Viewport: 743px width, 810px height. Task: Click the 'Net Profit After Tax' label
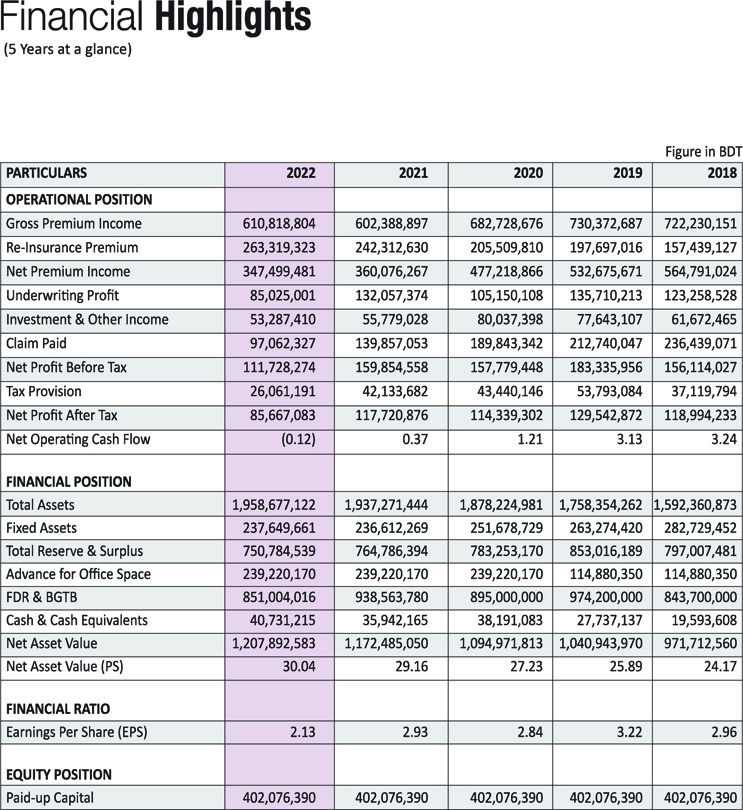tap(62, 415)
